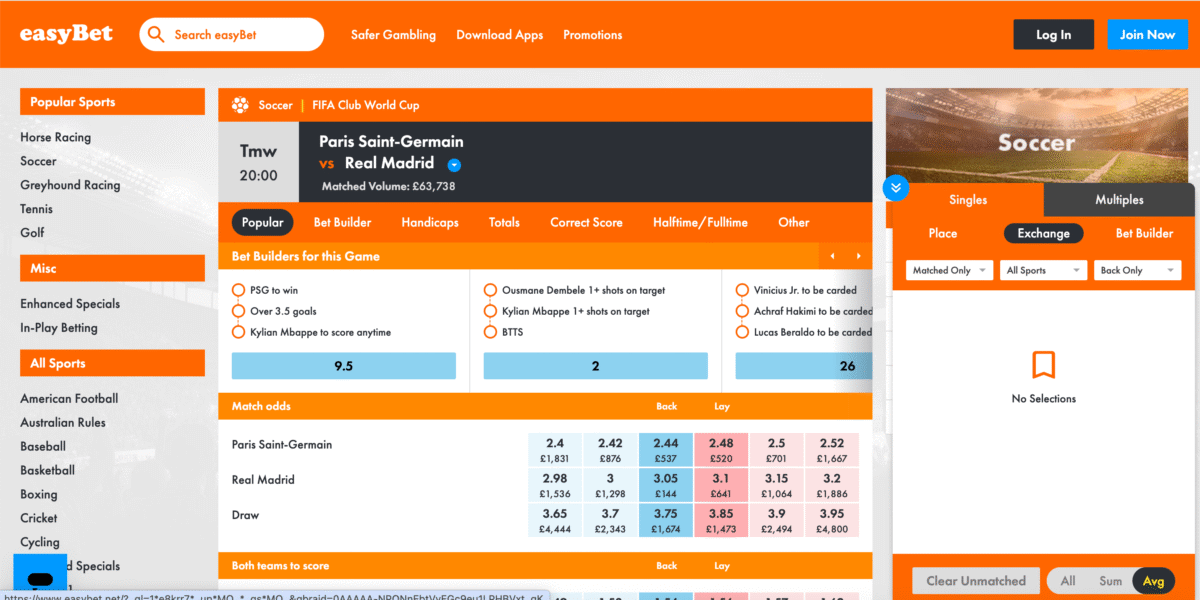
Task: Click the right arrow of Bet Builders carousel
Action: tap(858, 257)
